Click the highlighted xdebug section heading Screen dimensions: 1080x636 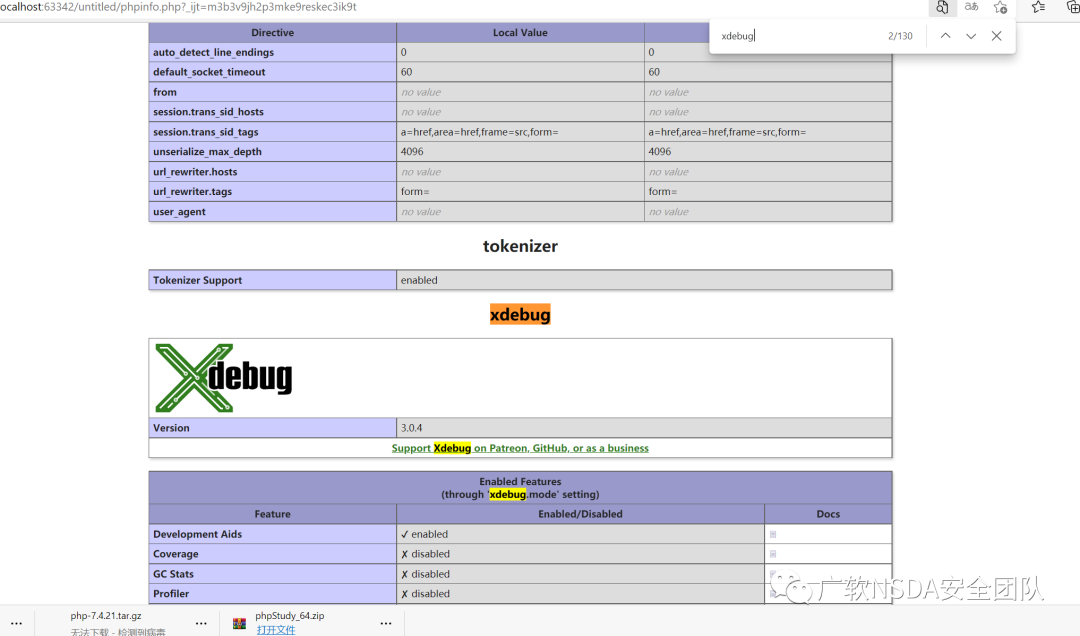[x=520, y=315]
